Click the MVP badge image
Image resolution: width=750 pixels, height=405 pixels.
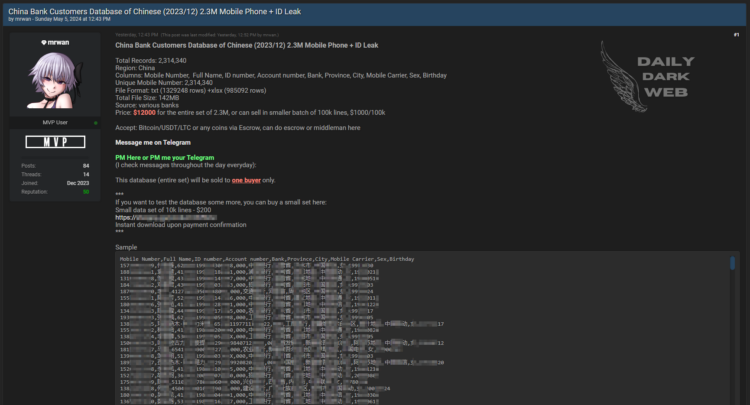[55, 142]
